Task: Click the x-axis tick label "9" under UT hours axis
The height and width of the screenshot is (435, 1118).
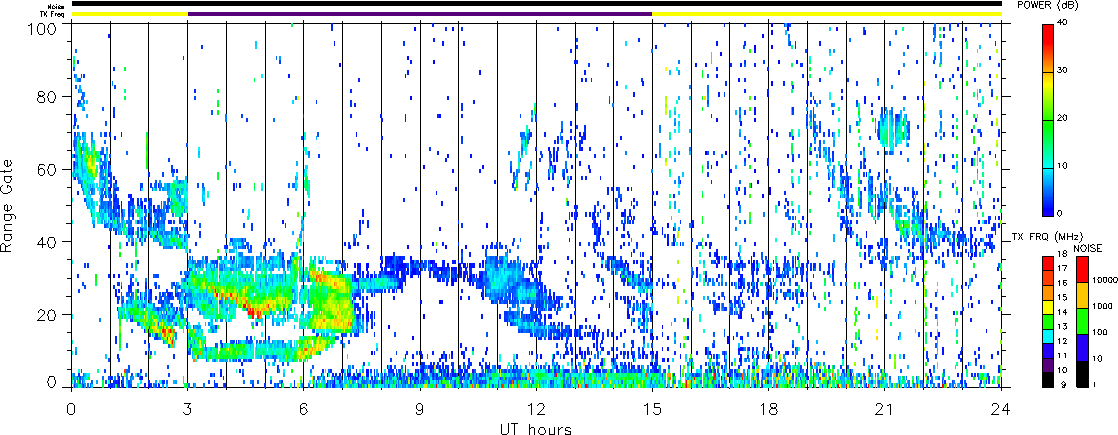Action: (420, 408)
